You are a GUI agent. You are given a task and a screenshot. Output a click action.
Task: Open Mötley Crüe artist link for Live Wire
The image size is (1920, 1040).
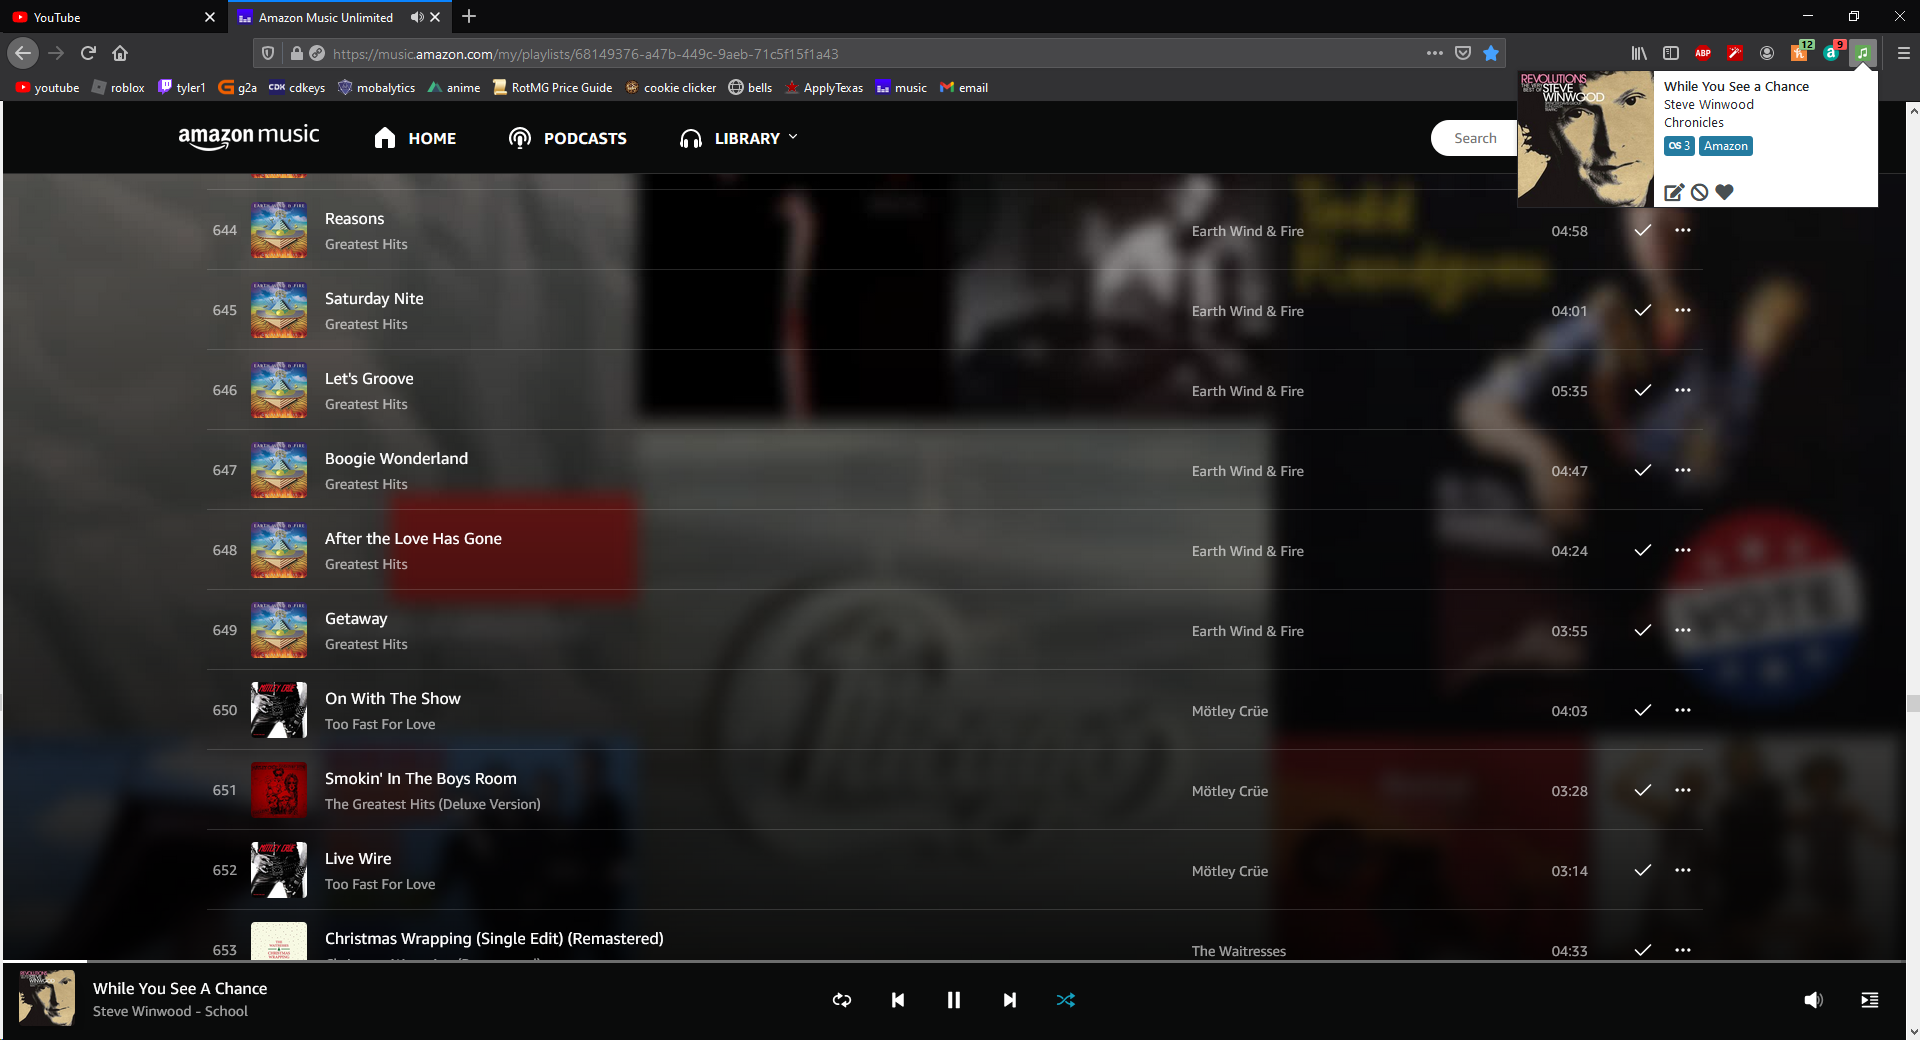pos(1230,871)
